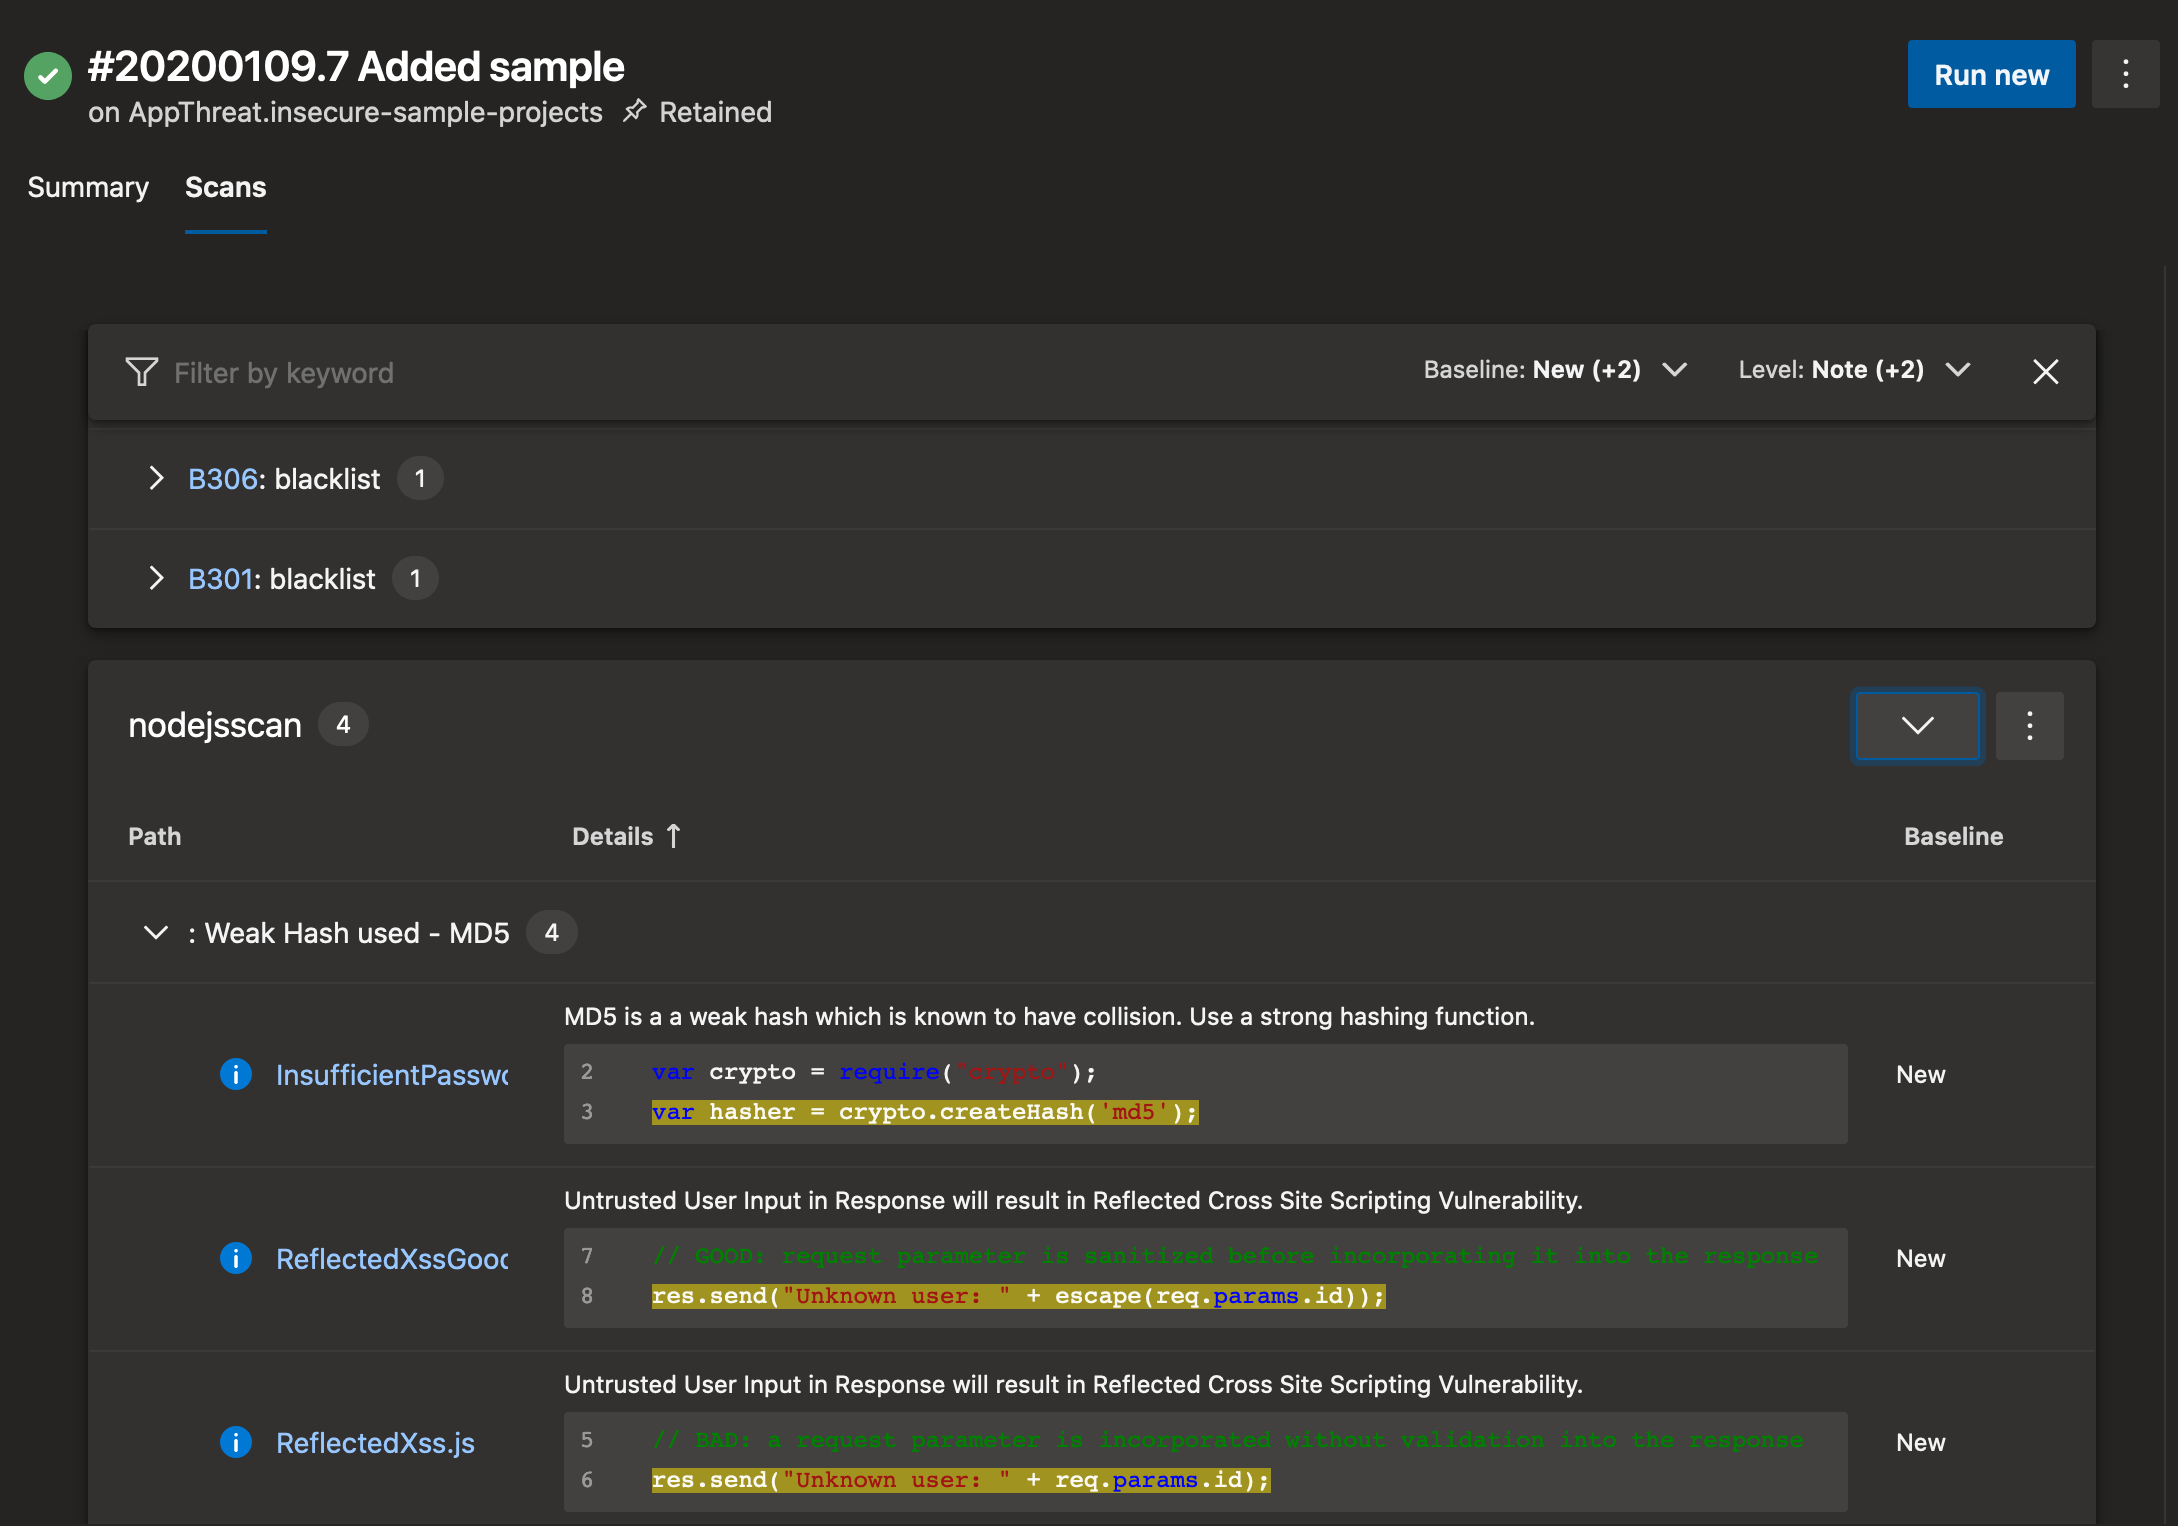Click the filter funnel icon

pos(141,372)
